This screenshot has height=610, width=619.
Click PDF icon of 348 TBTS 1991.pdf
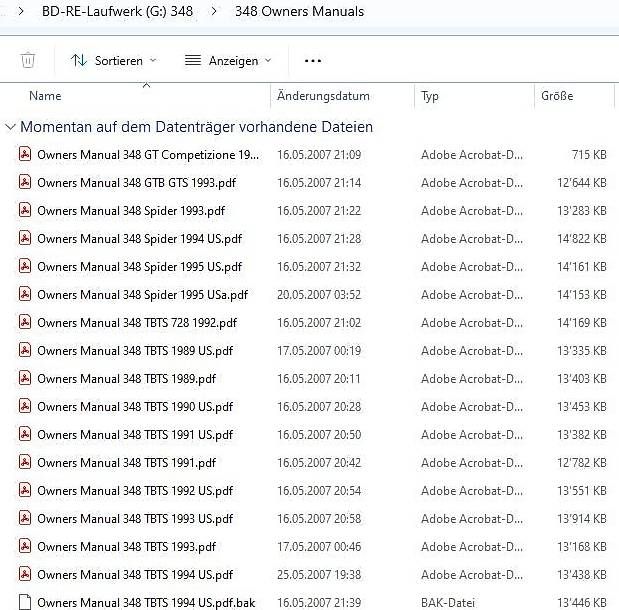tap(25, 462)
